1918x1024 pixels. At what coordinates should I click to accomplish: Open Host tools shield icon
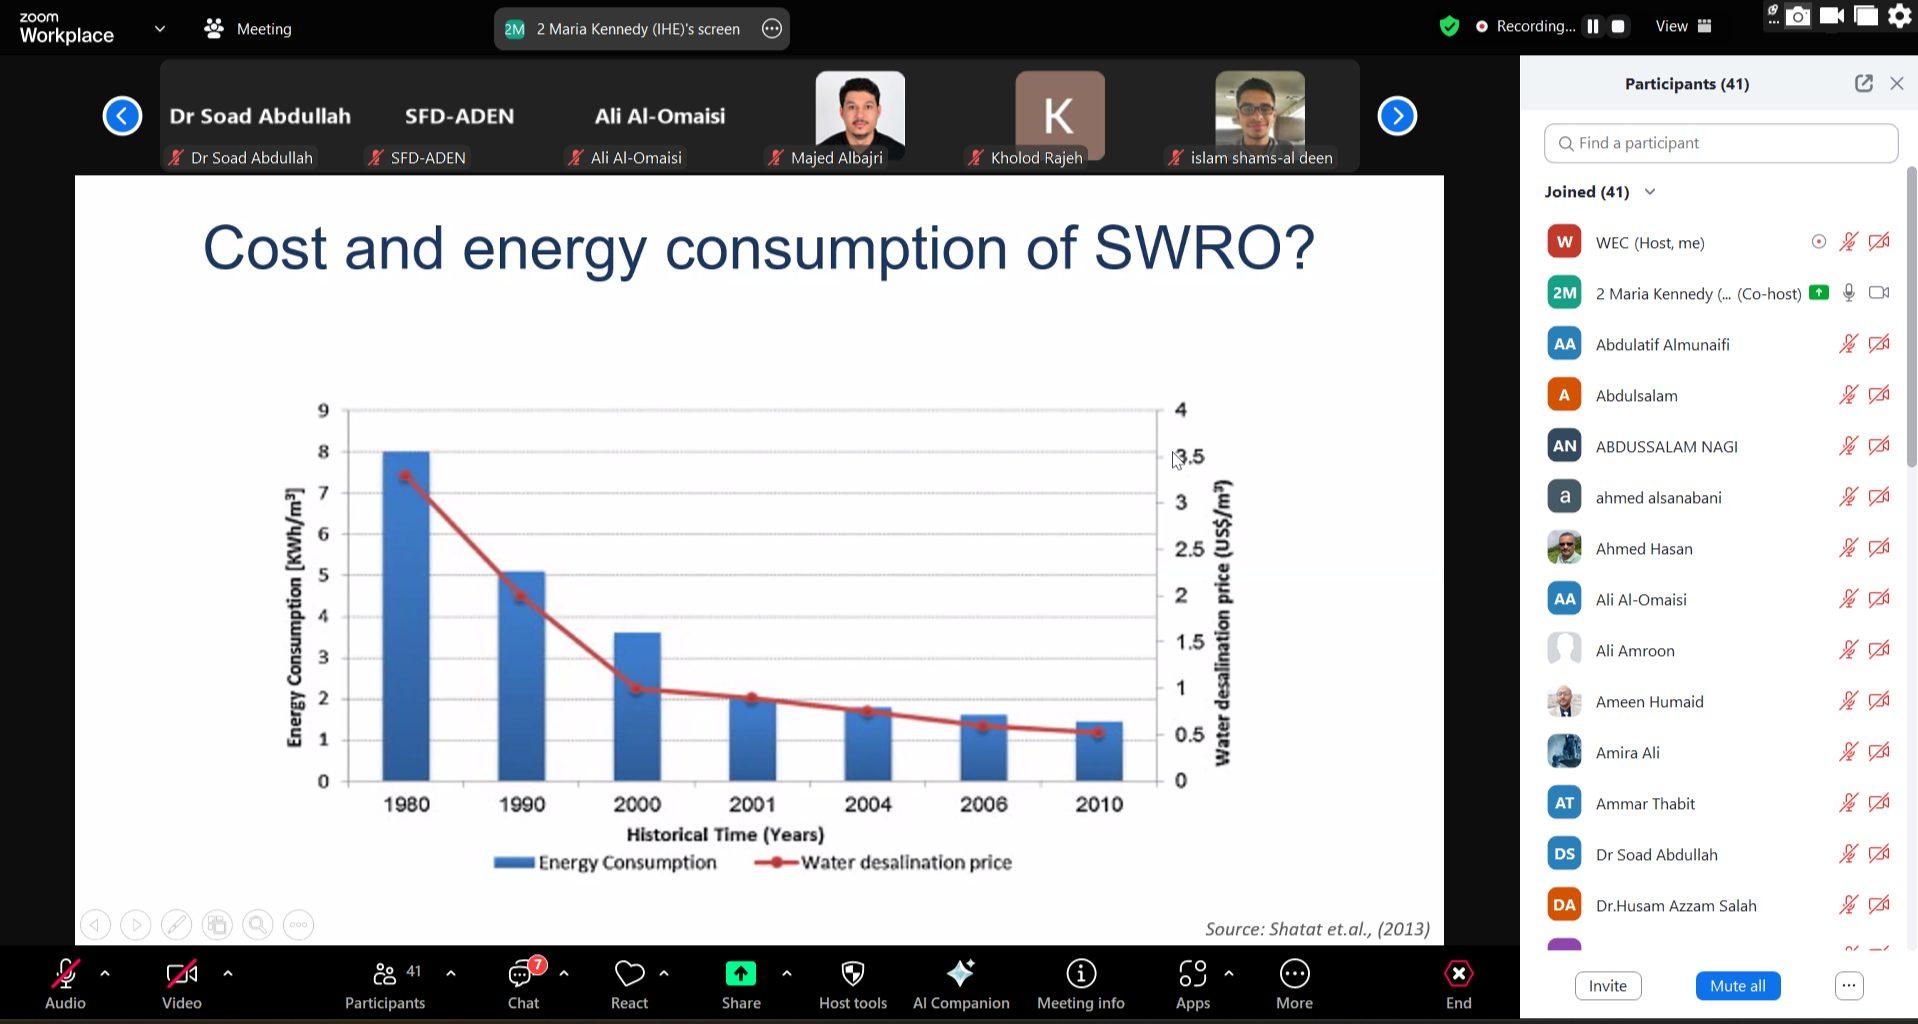point(852,974)
